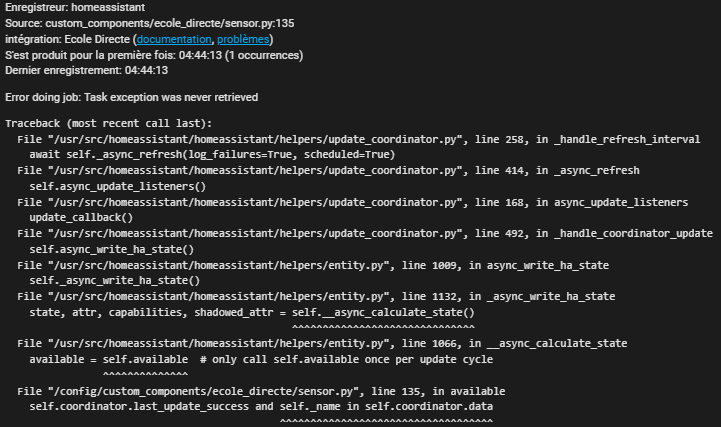
Task: Click the 'self.async_update_listeners()' code line
Action: pyautogui.click(x=117, y=186)
